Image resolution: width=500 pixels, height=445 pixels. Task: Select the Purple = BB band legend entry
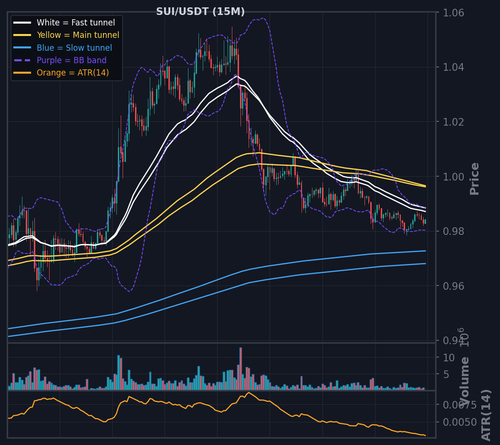(x=60, y=60)
